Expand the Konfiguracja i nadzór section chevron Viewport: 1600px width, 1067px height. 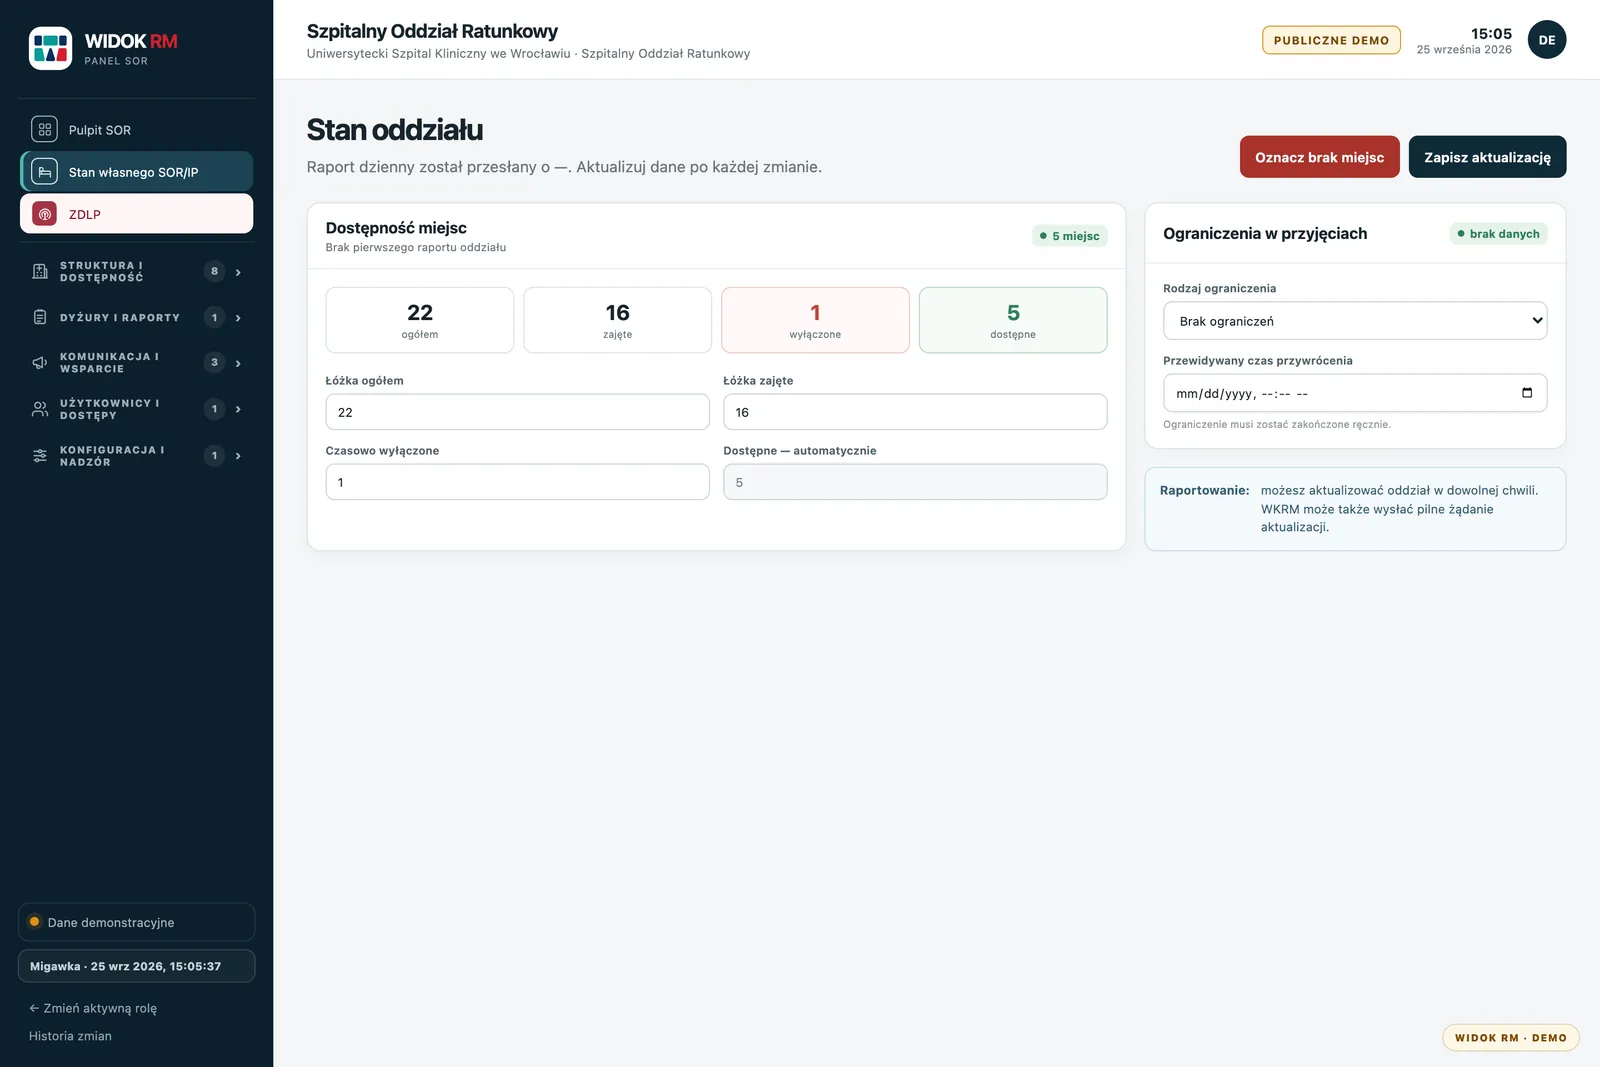(x=238, y=456)
